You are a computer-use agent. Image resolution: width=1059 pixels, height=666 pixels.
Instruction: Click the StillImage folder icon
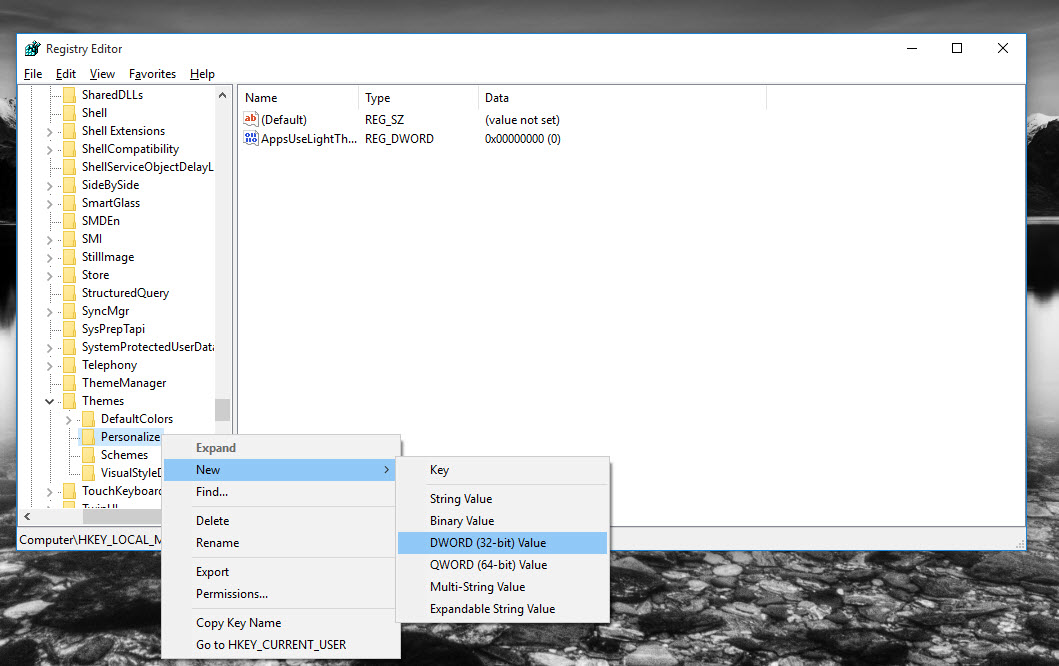(70, 257)
